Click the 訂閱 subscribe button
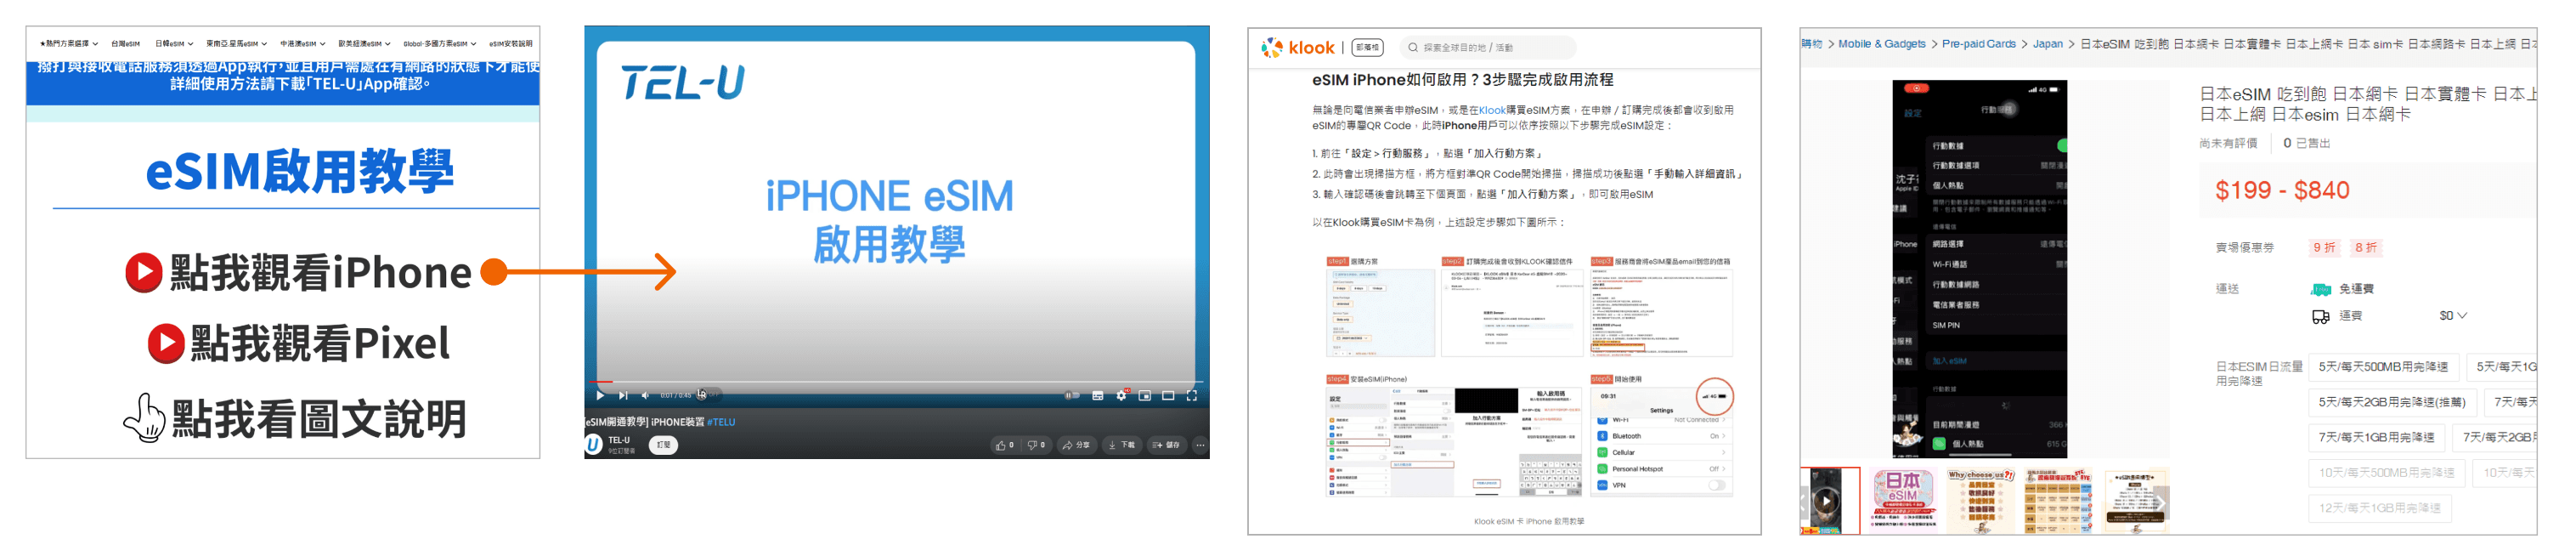This screenshot has width=2576, height=556. coord(663,445)
